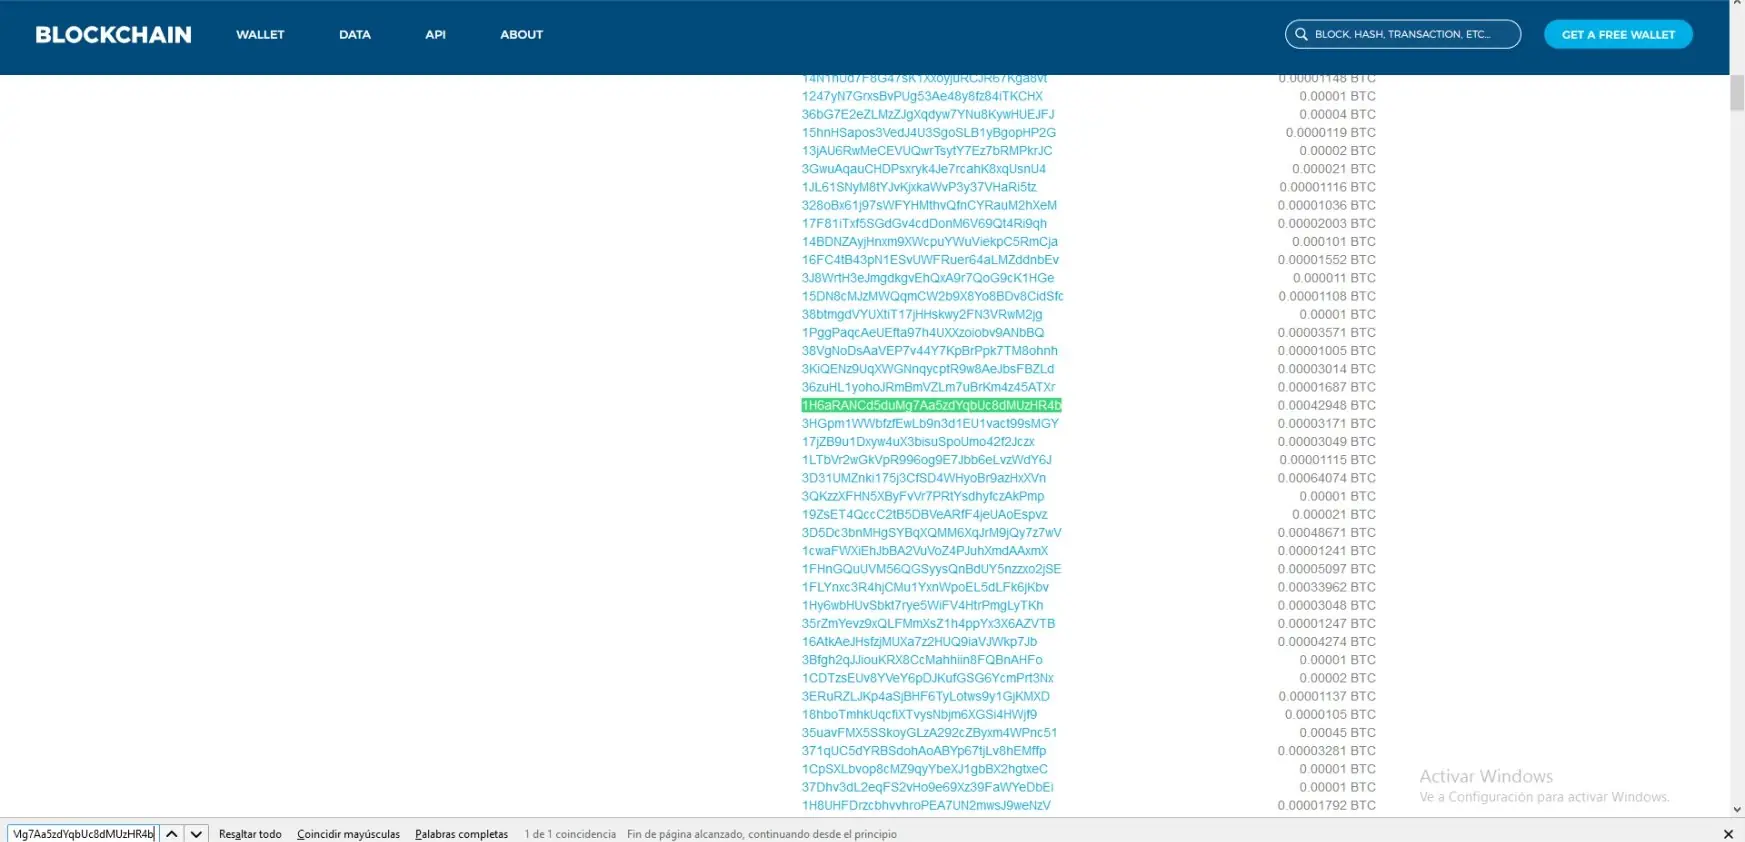Viewport: 1745px width, 842px height.
Task: Open address starting 1FLYnxc3R4hjCMu1
Action: (x=925, y=587)
